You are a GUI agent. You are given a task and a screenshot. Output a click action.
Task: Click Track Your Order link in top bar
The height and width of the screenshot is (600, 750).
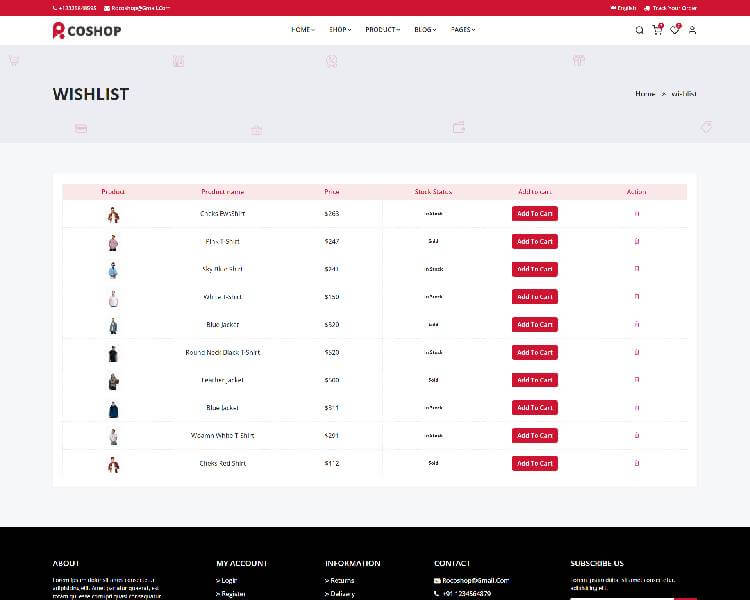click(x=675, y=8)
